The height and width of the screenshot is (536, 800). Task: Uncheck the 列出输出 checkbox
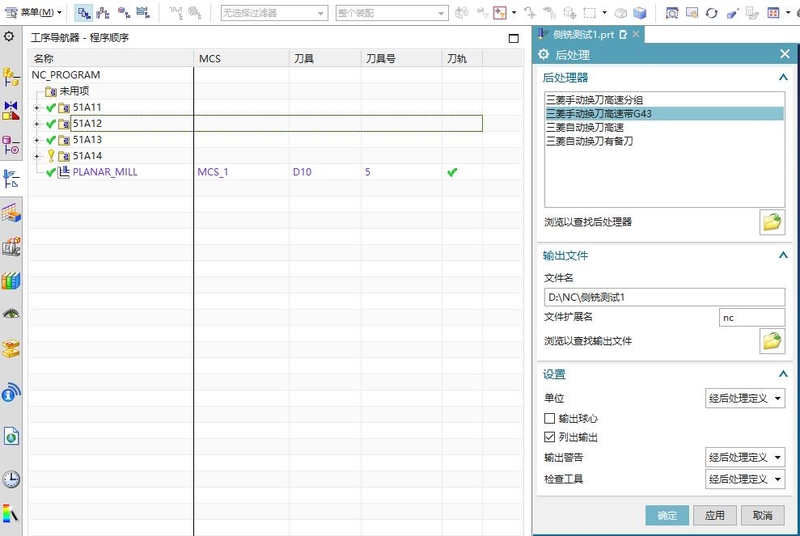[549, 437]
